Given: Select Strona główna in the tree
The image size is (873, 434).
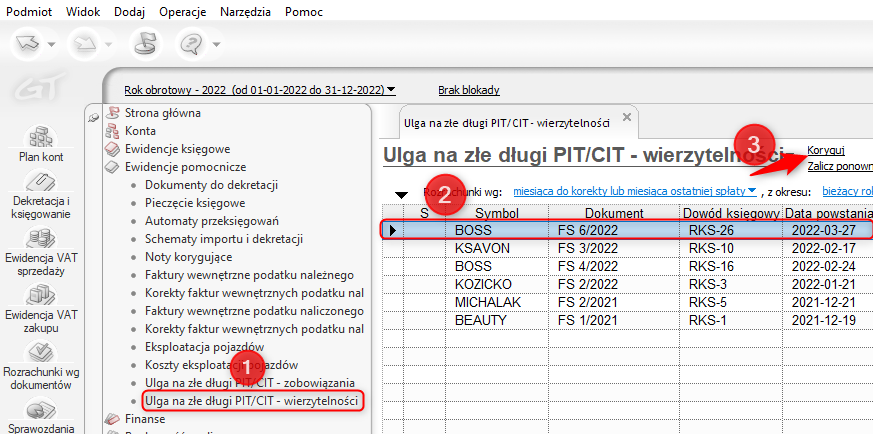Looking at the screenshot, I should pos(163,113).
